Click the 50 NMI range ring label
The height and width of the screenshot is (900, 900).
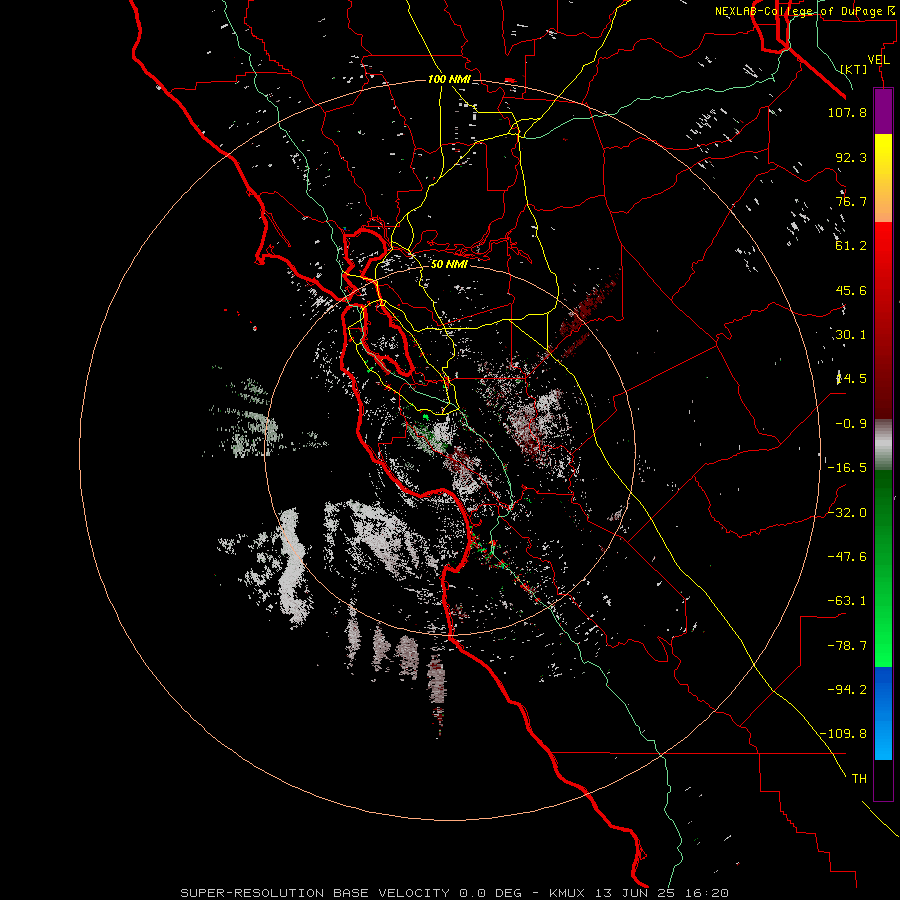coord(449,264)
